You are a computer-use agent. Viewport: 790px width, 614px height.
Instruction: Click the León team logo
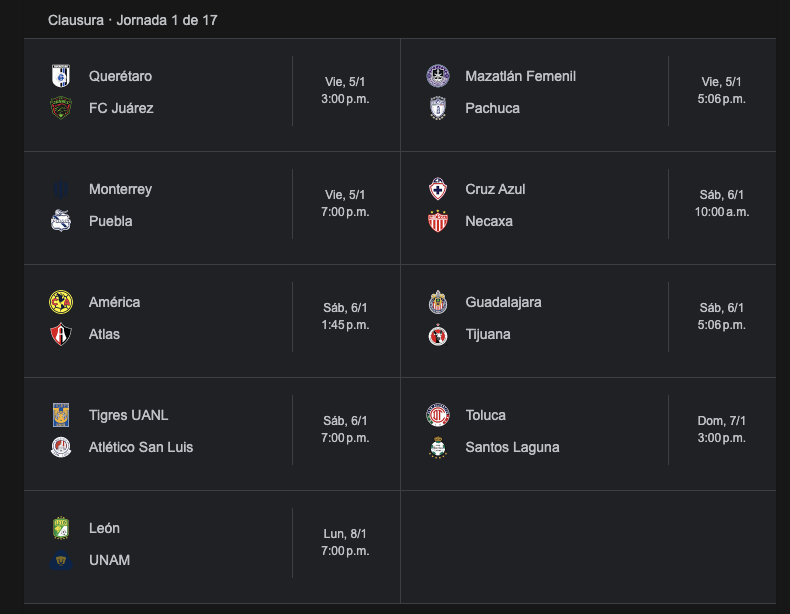pos(61,528)
